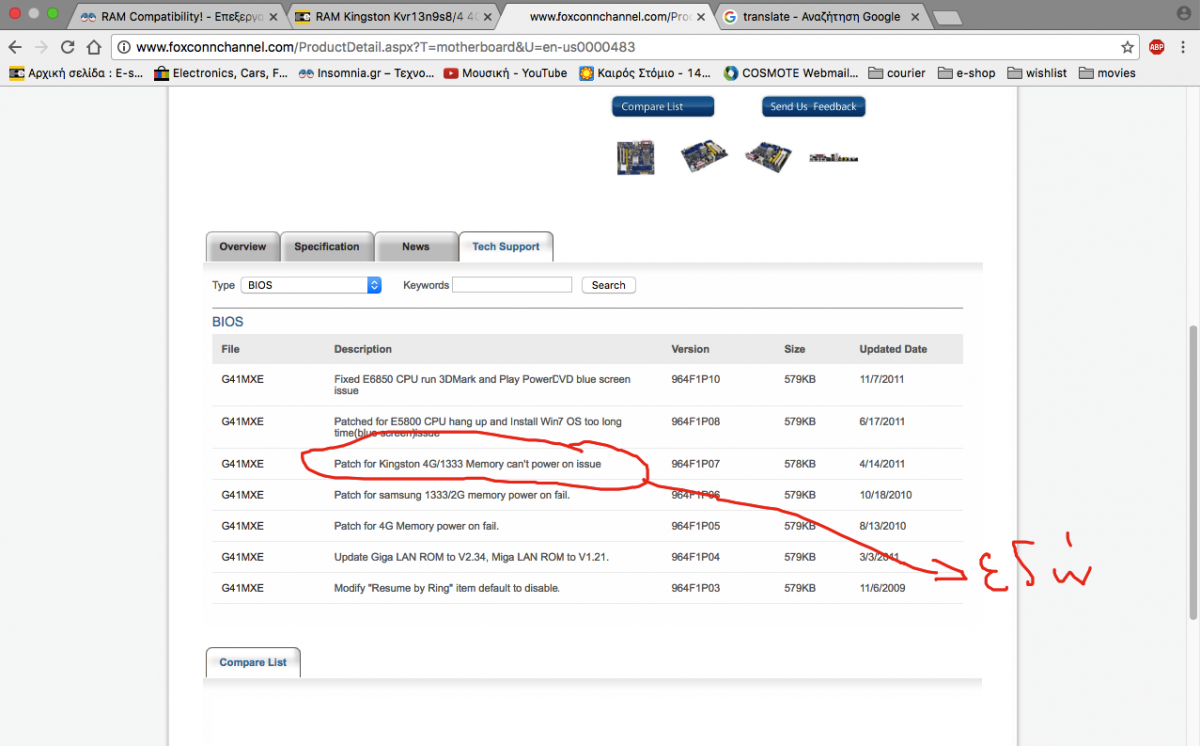1200x746 pixels.
Task: Click the date 6/17/2011
Action: point(882,422)
